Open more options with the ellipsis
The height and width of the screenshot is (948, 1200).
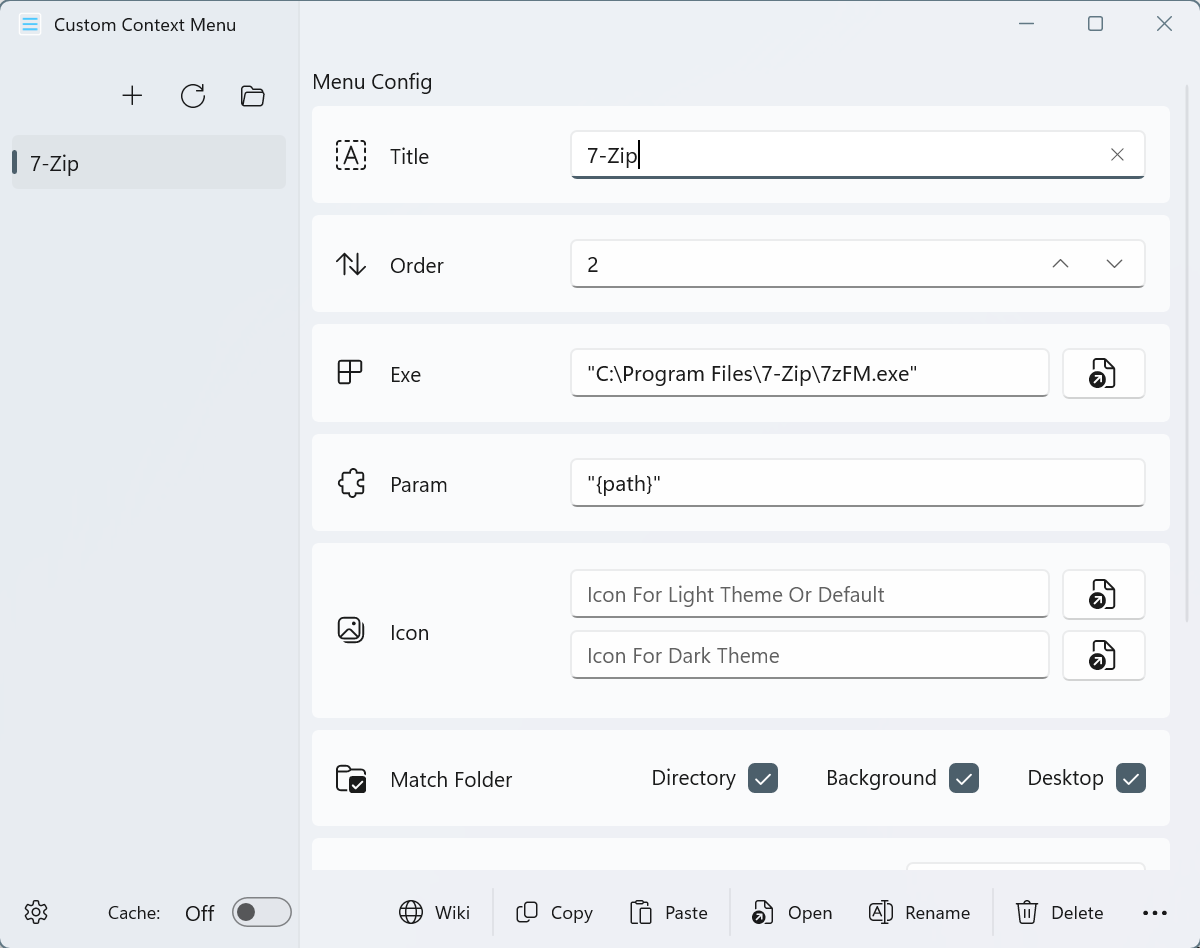(1155, 912)
